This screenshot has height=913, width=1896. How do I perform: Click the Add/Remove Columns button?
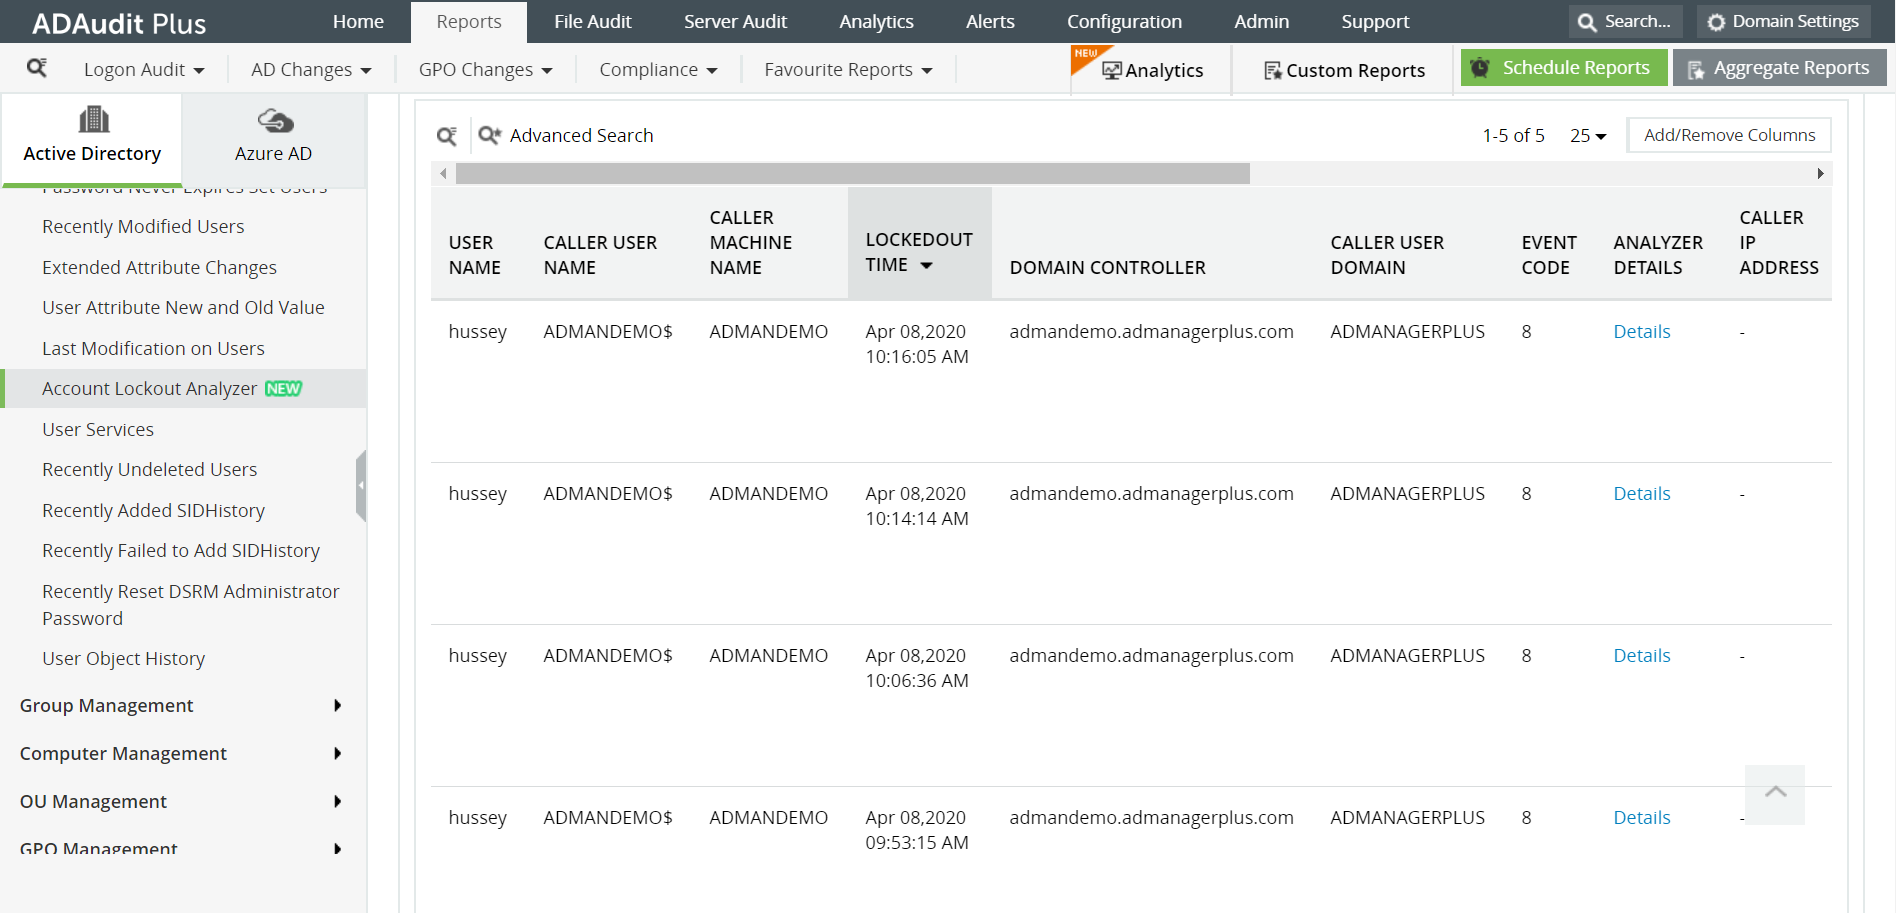point(1728,134)
